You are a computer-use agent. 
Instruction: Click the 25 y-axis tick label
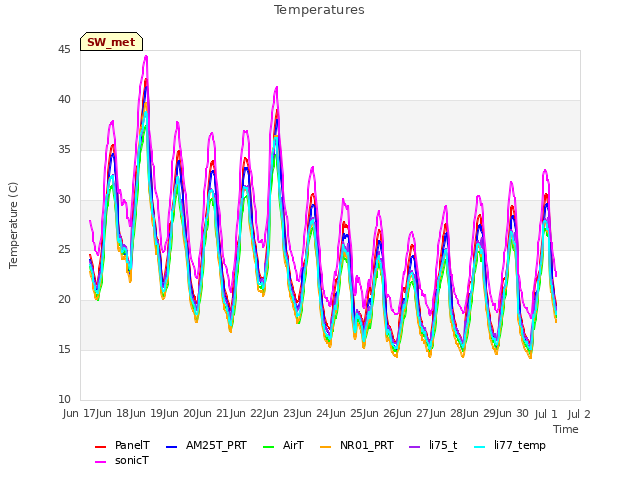coord(64,249)
